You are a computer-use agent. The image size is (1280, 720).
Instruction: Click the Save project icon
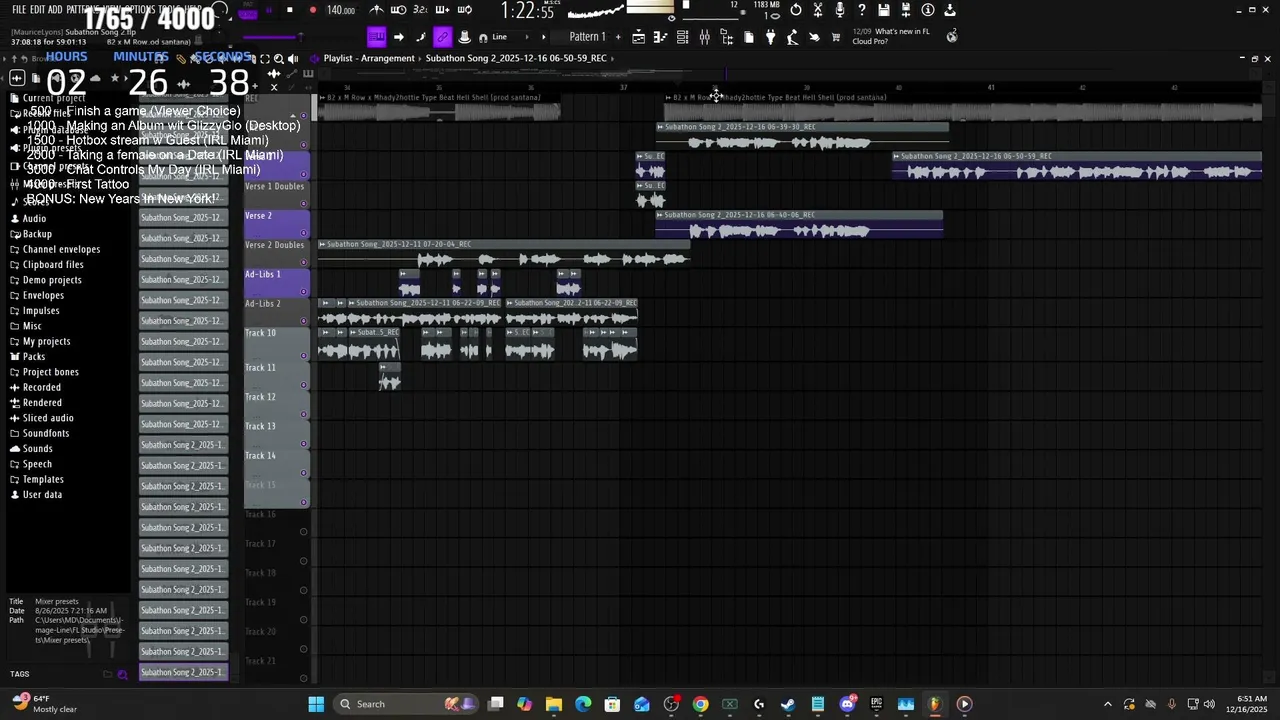(884, 10)
